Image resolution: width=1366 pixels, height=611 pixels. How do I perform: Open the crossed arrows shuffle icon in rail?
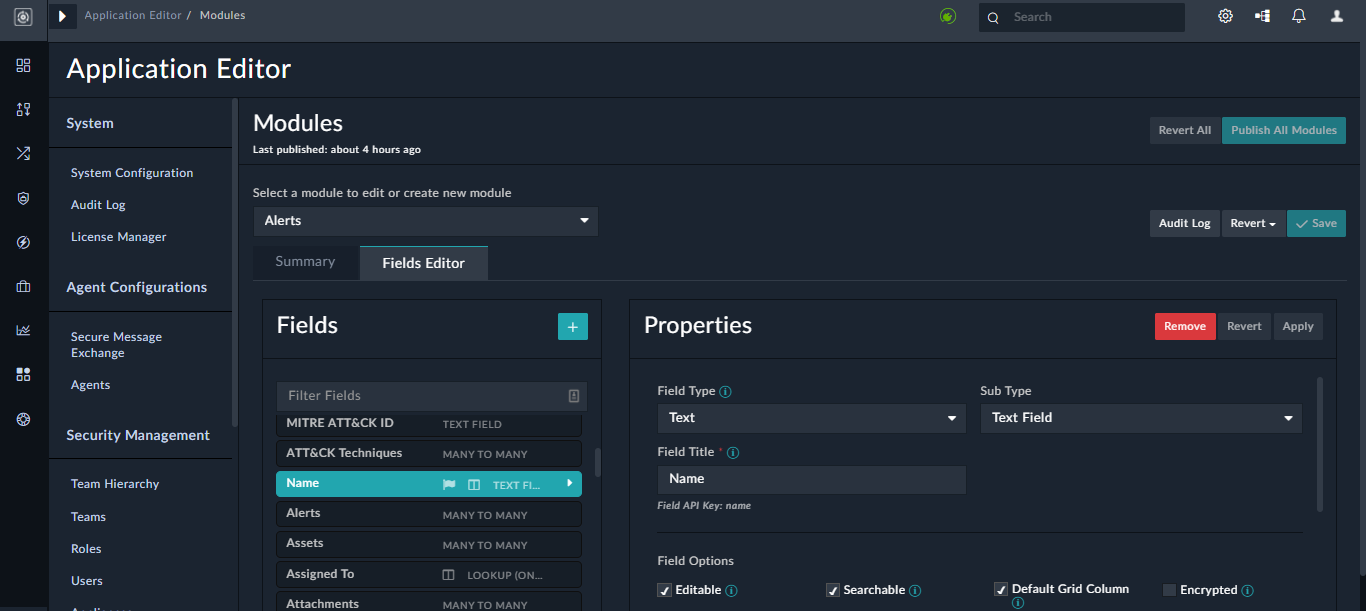point(23,153)
